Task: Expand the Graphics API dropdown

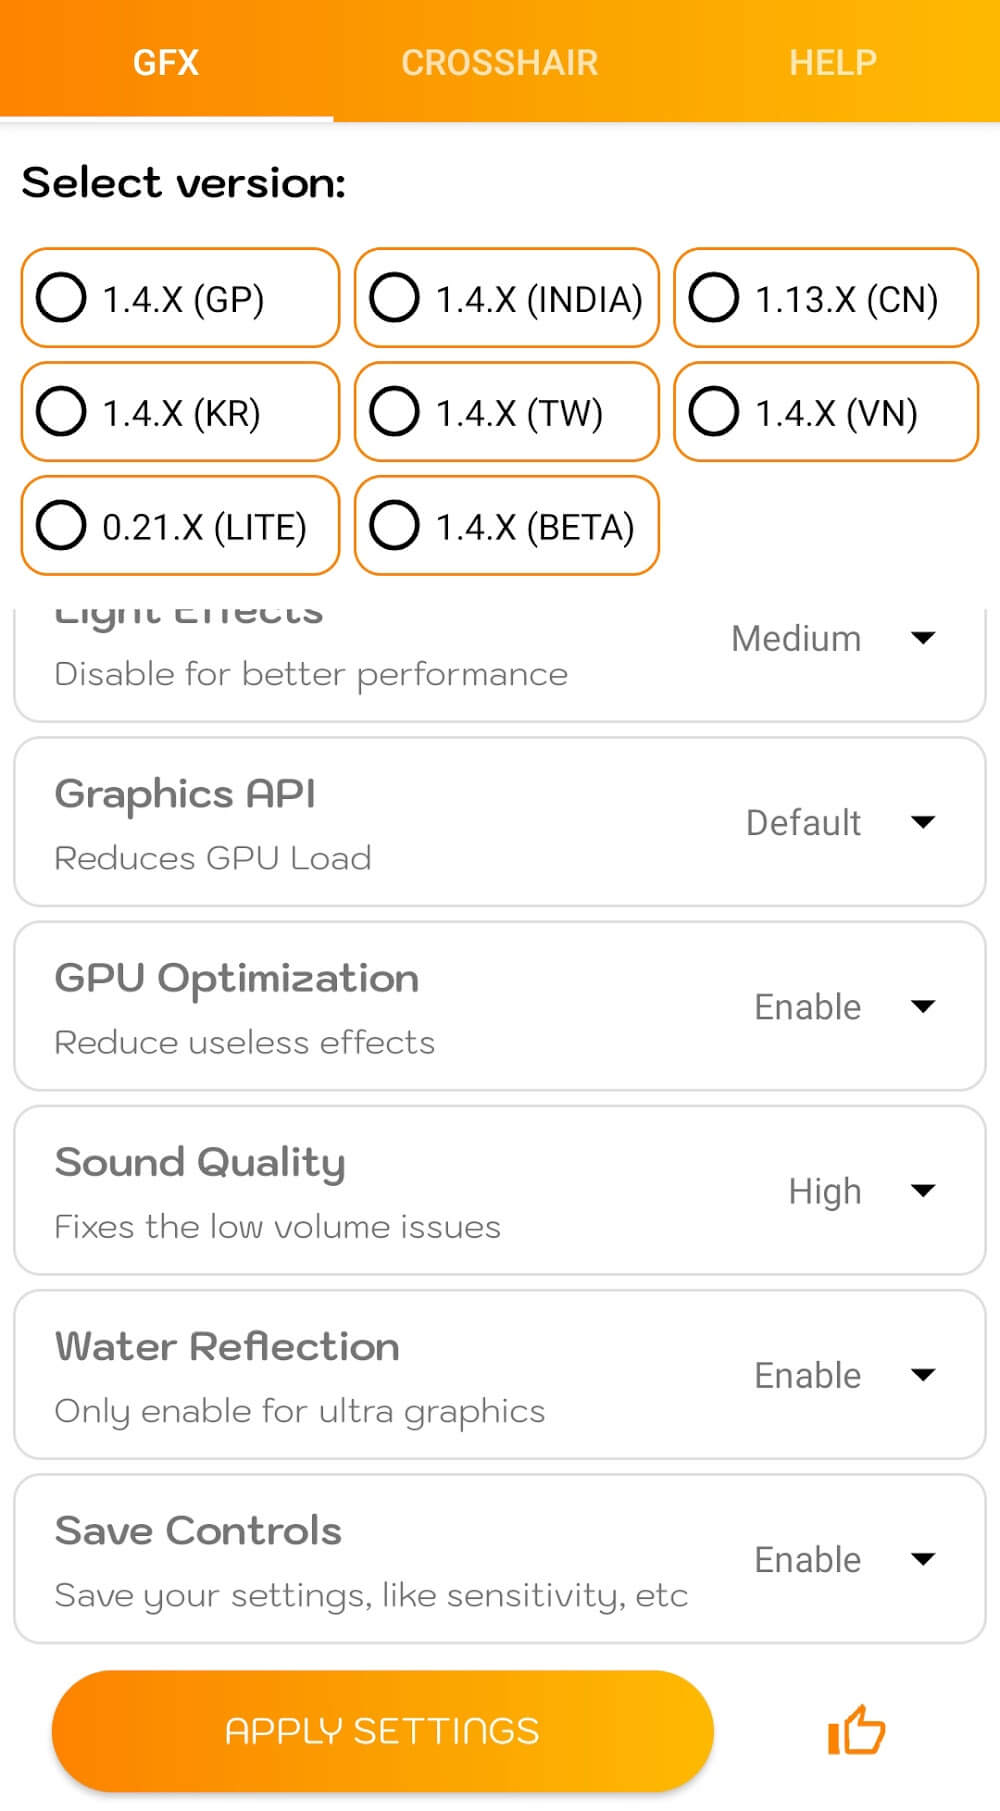Action: coord(840,822)
